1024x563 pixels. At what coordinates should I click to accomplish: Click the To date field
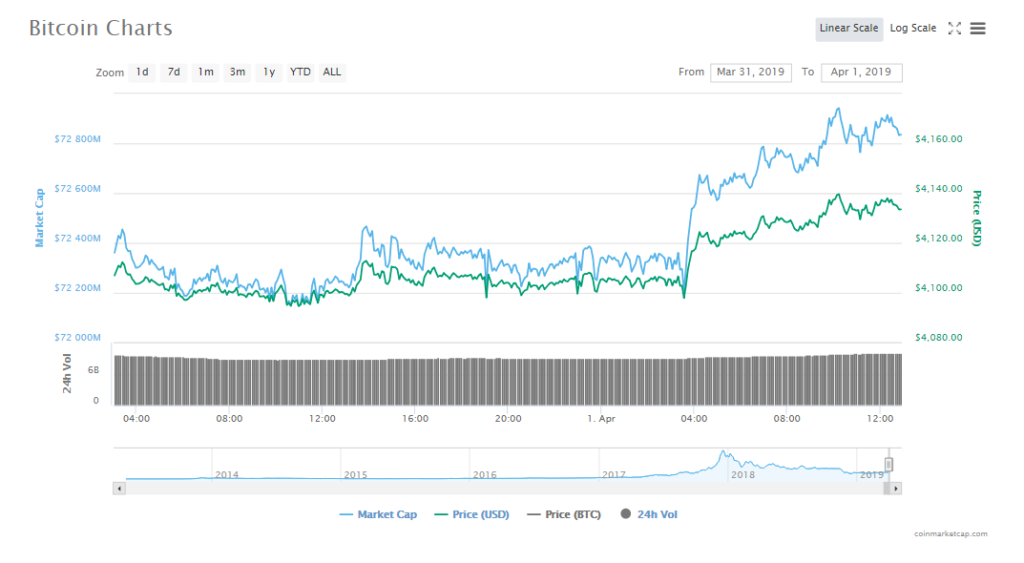(x=861, y=72)
